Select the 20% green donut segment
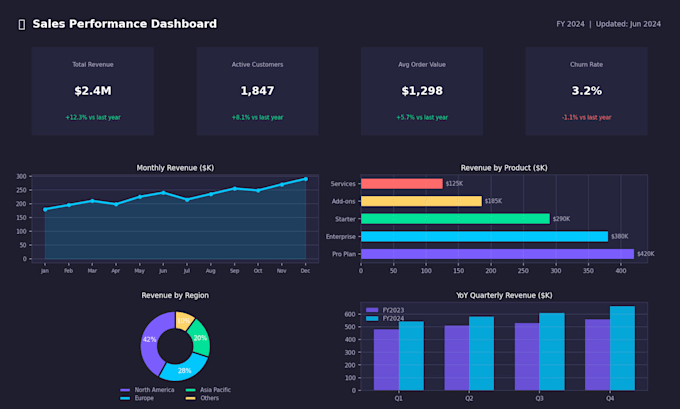The width and height of the screenshot is (680, 409). (x=201, y=338)
